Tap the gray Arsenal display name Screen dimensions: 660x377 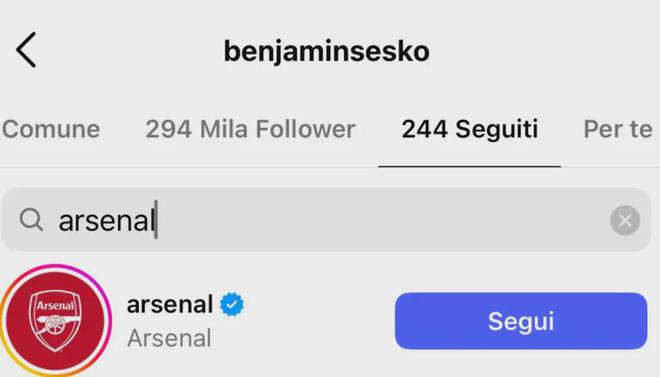click(x=169, y=338)
